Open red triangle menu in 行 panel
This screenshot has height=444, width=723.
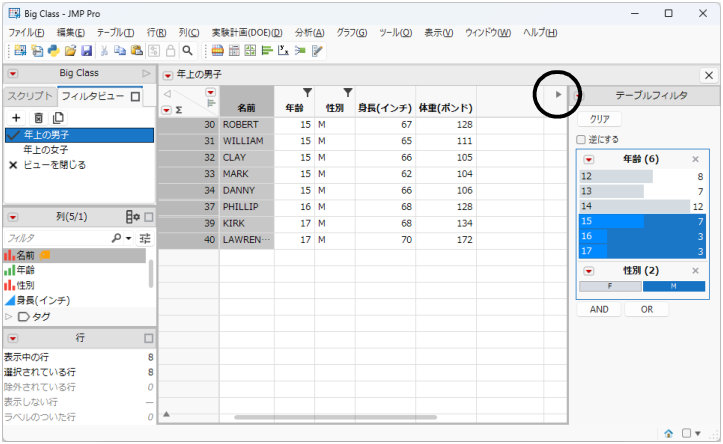click(13, 338)
